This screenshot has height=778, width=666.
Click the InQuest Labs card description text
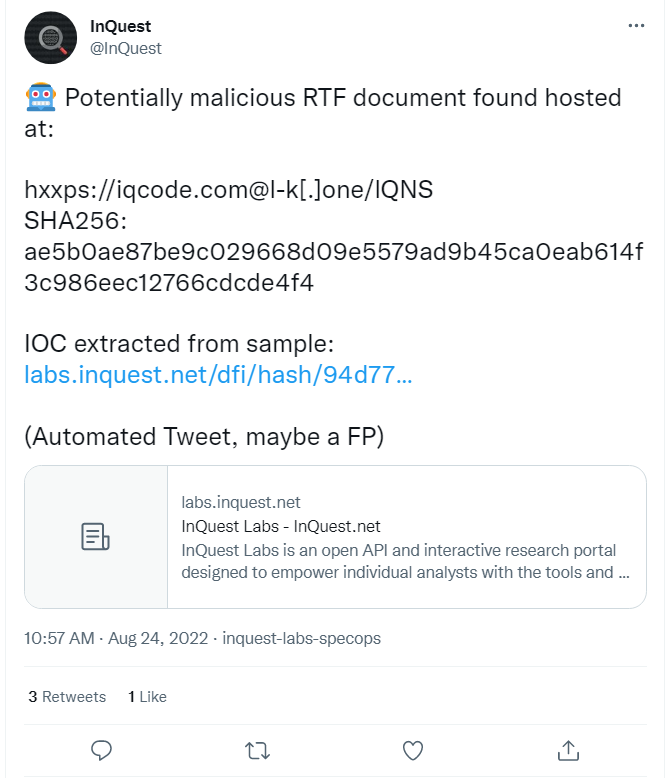click(x=405, y=561)
